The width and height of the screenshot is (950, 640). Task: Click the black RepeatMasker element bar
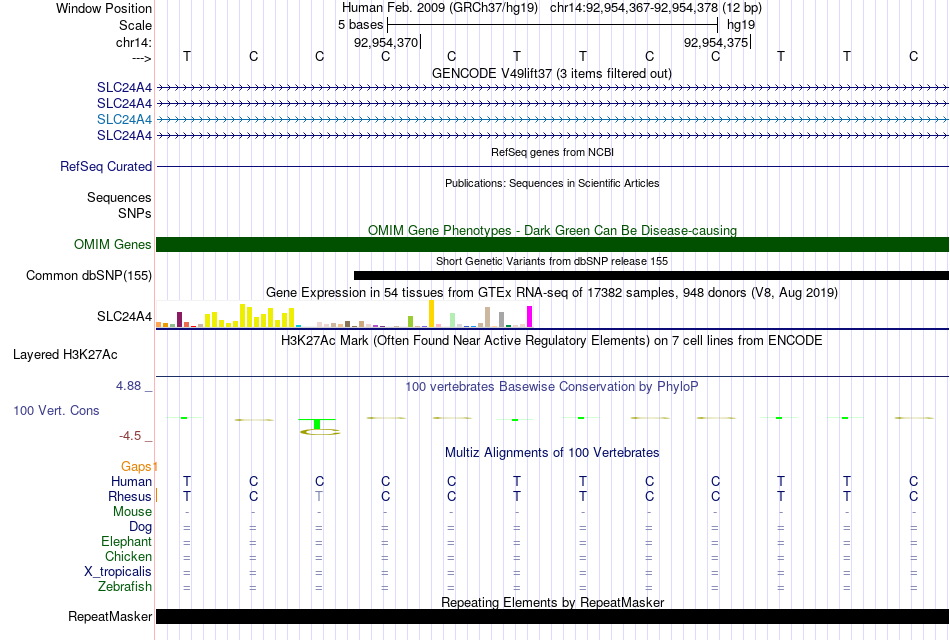[552, 616]
